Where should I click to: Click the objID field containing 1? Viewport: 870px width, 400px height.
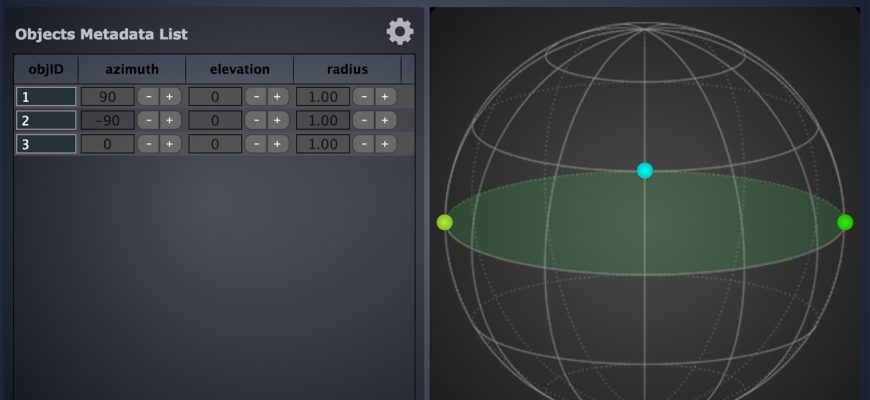(46, 97)
